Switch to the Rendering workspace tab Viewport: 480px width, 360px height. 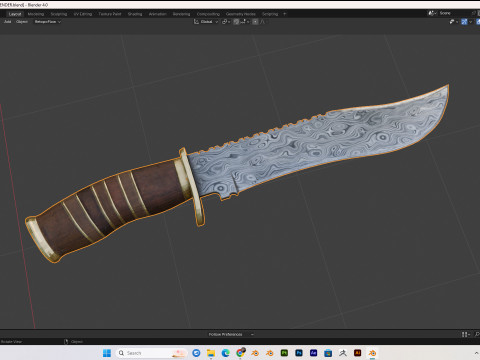pyautogui.click(x=181, y=14)
